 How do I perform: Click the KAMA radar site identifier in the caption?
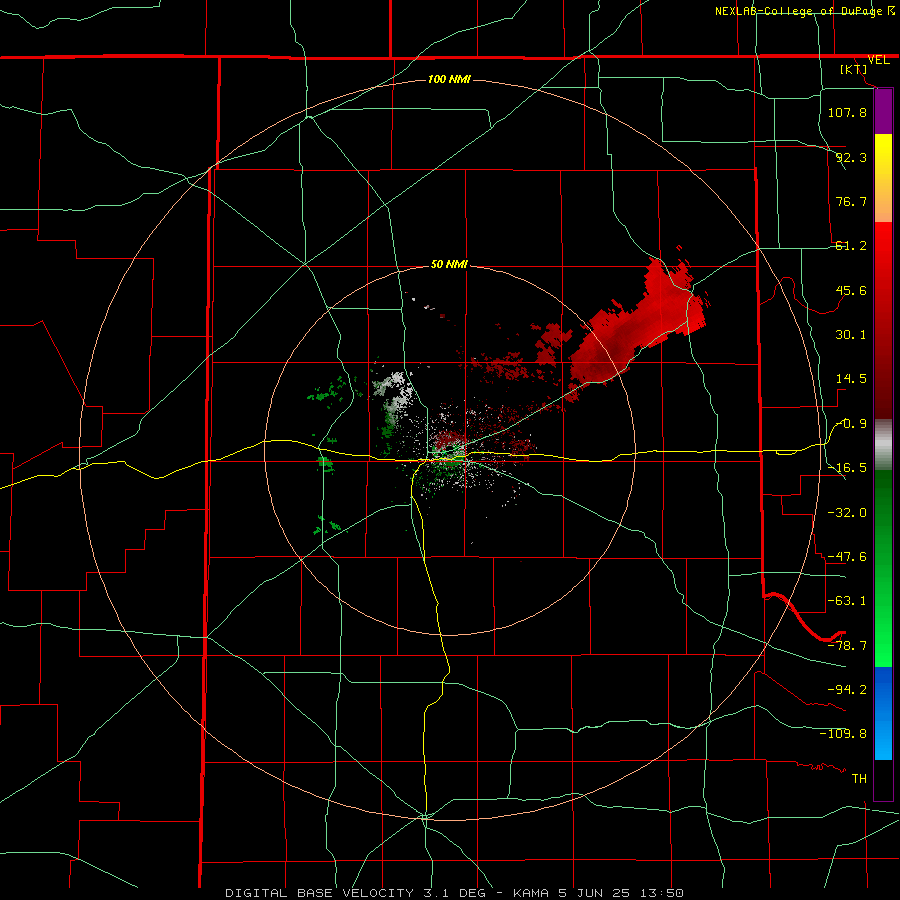(x=531, y=893)
